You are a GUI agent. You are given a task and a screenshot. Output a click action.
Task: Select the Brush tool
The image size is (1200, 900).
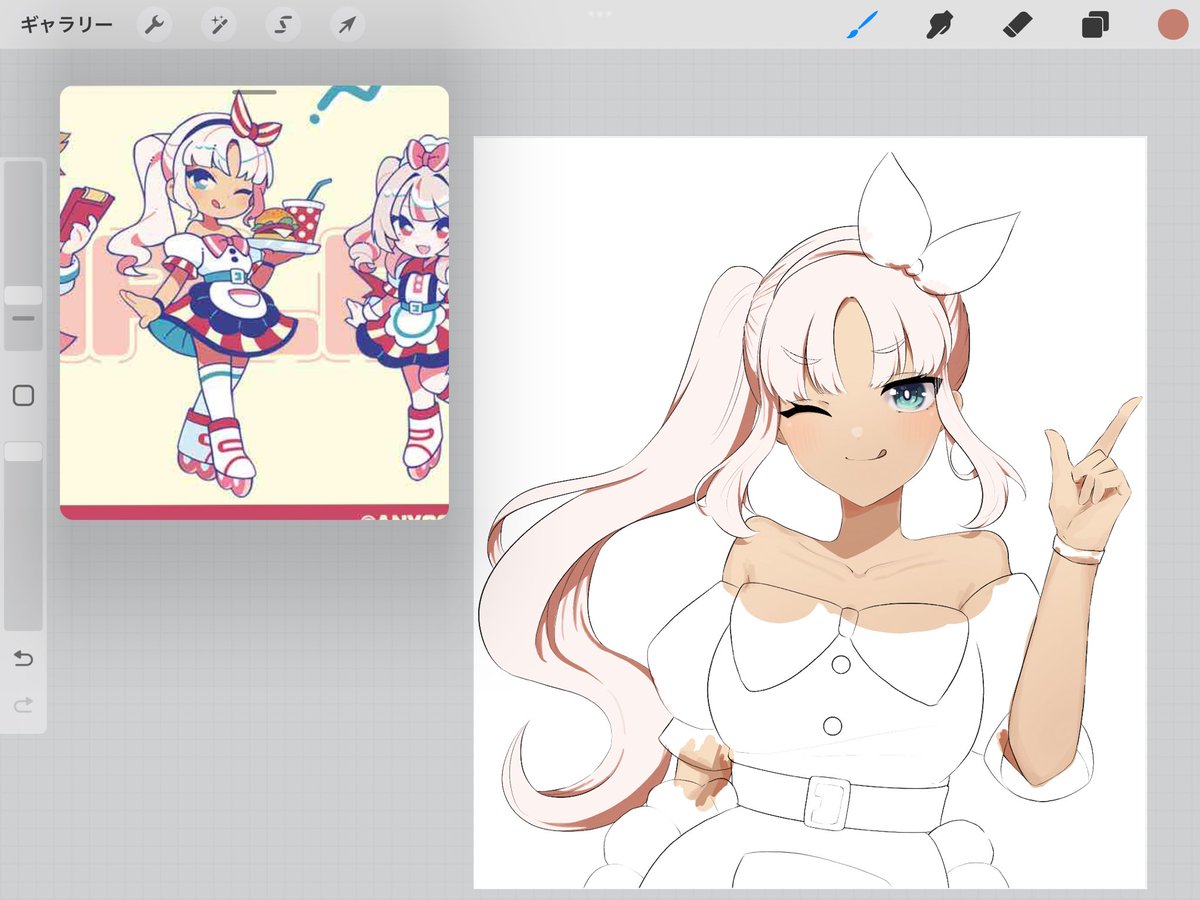point(861,25)
